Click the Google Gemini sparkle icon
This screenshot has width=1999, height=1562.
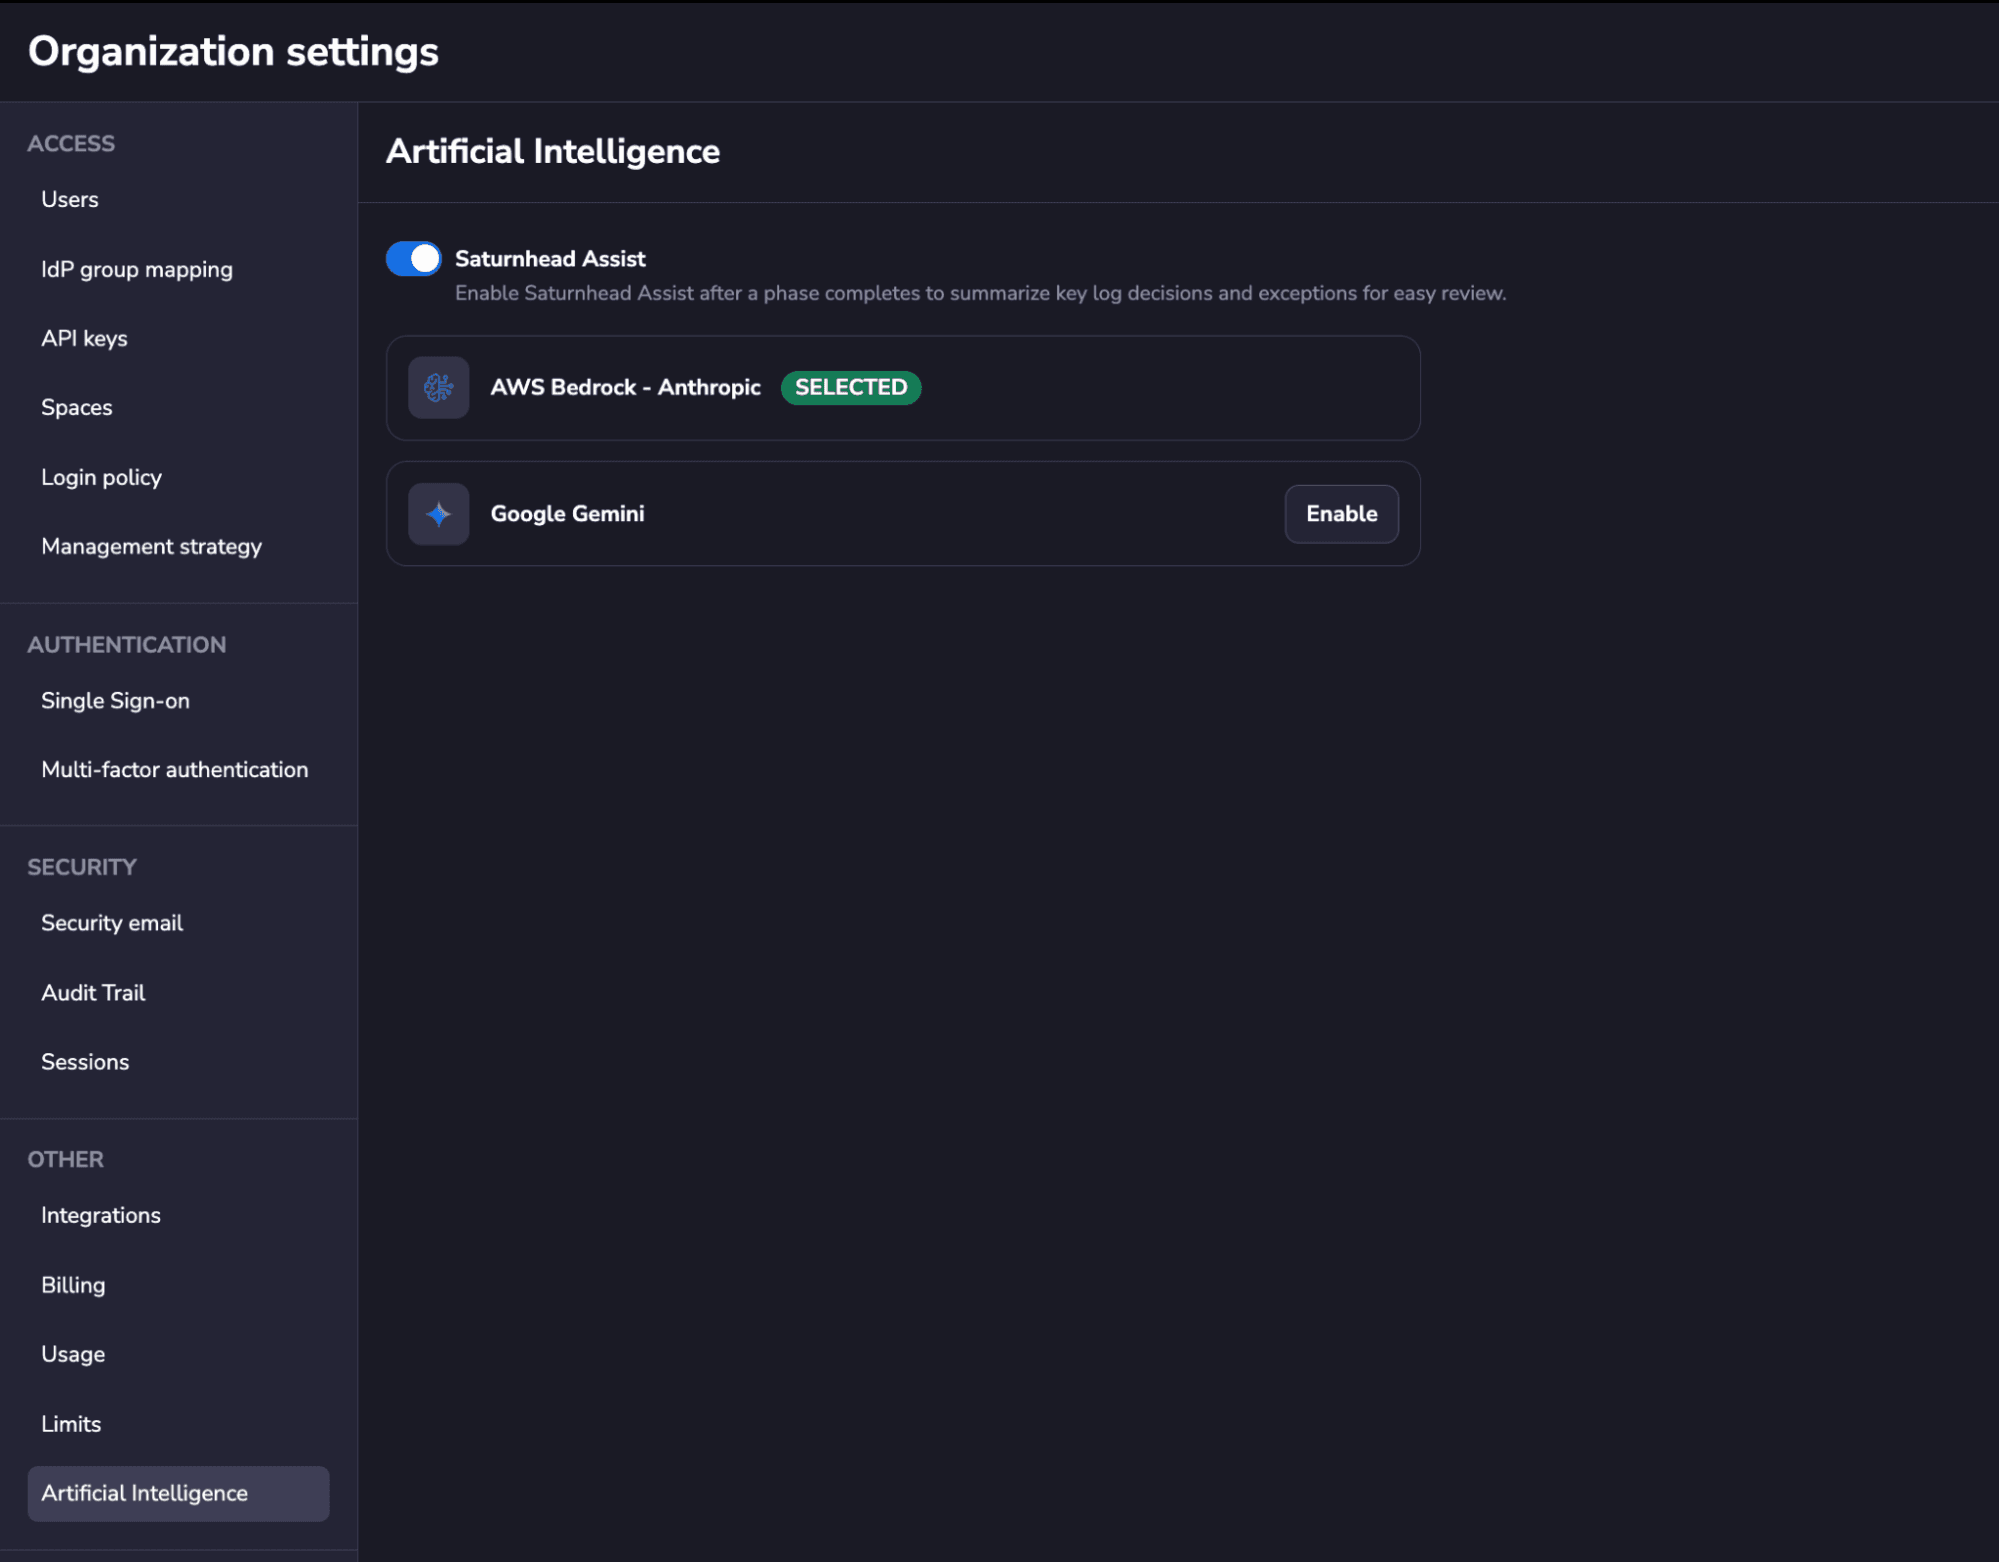click(x=438, y=514)
